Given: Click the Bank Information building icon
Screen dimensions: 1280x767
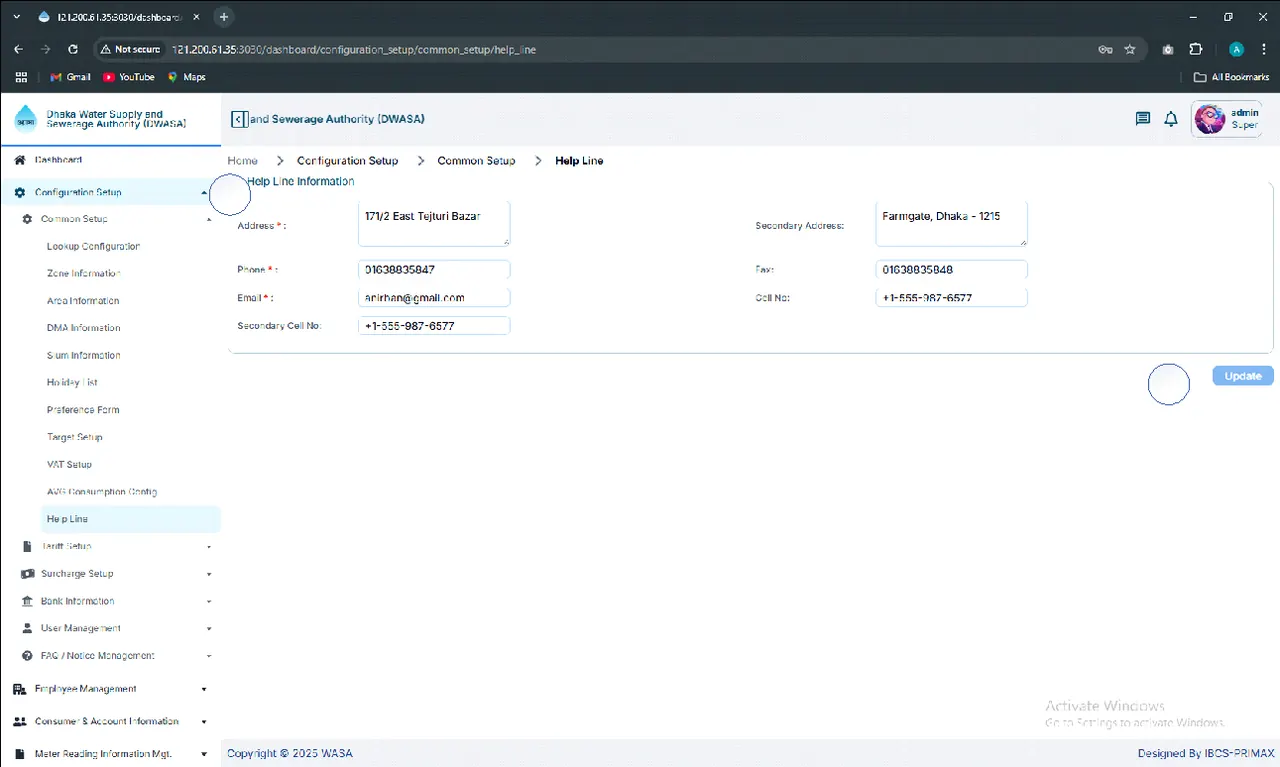Looking at the screenshot, I should click(29, 601).
